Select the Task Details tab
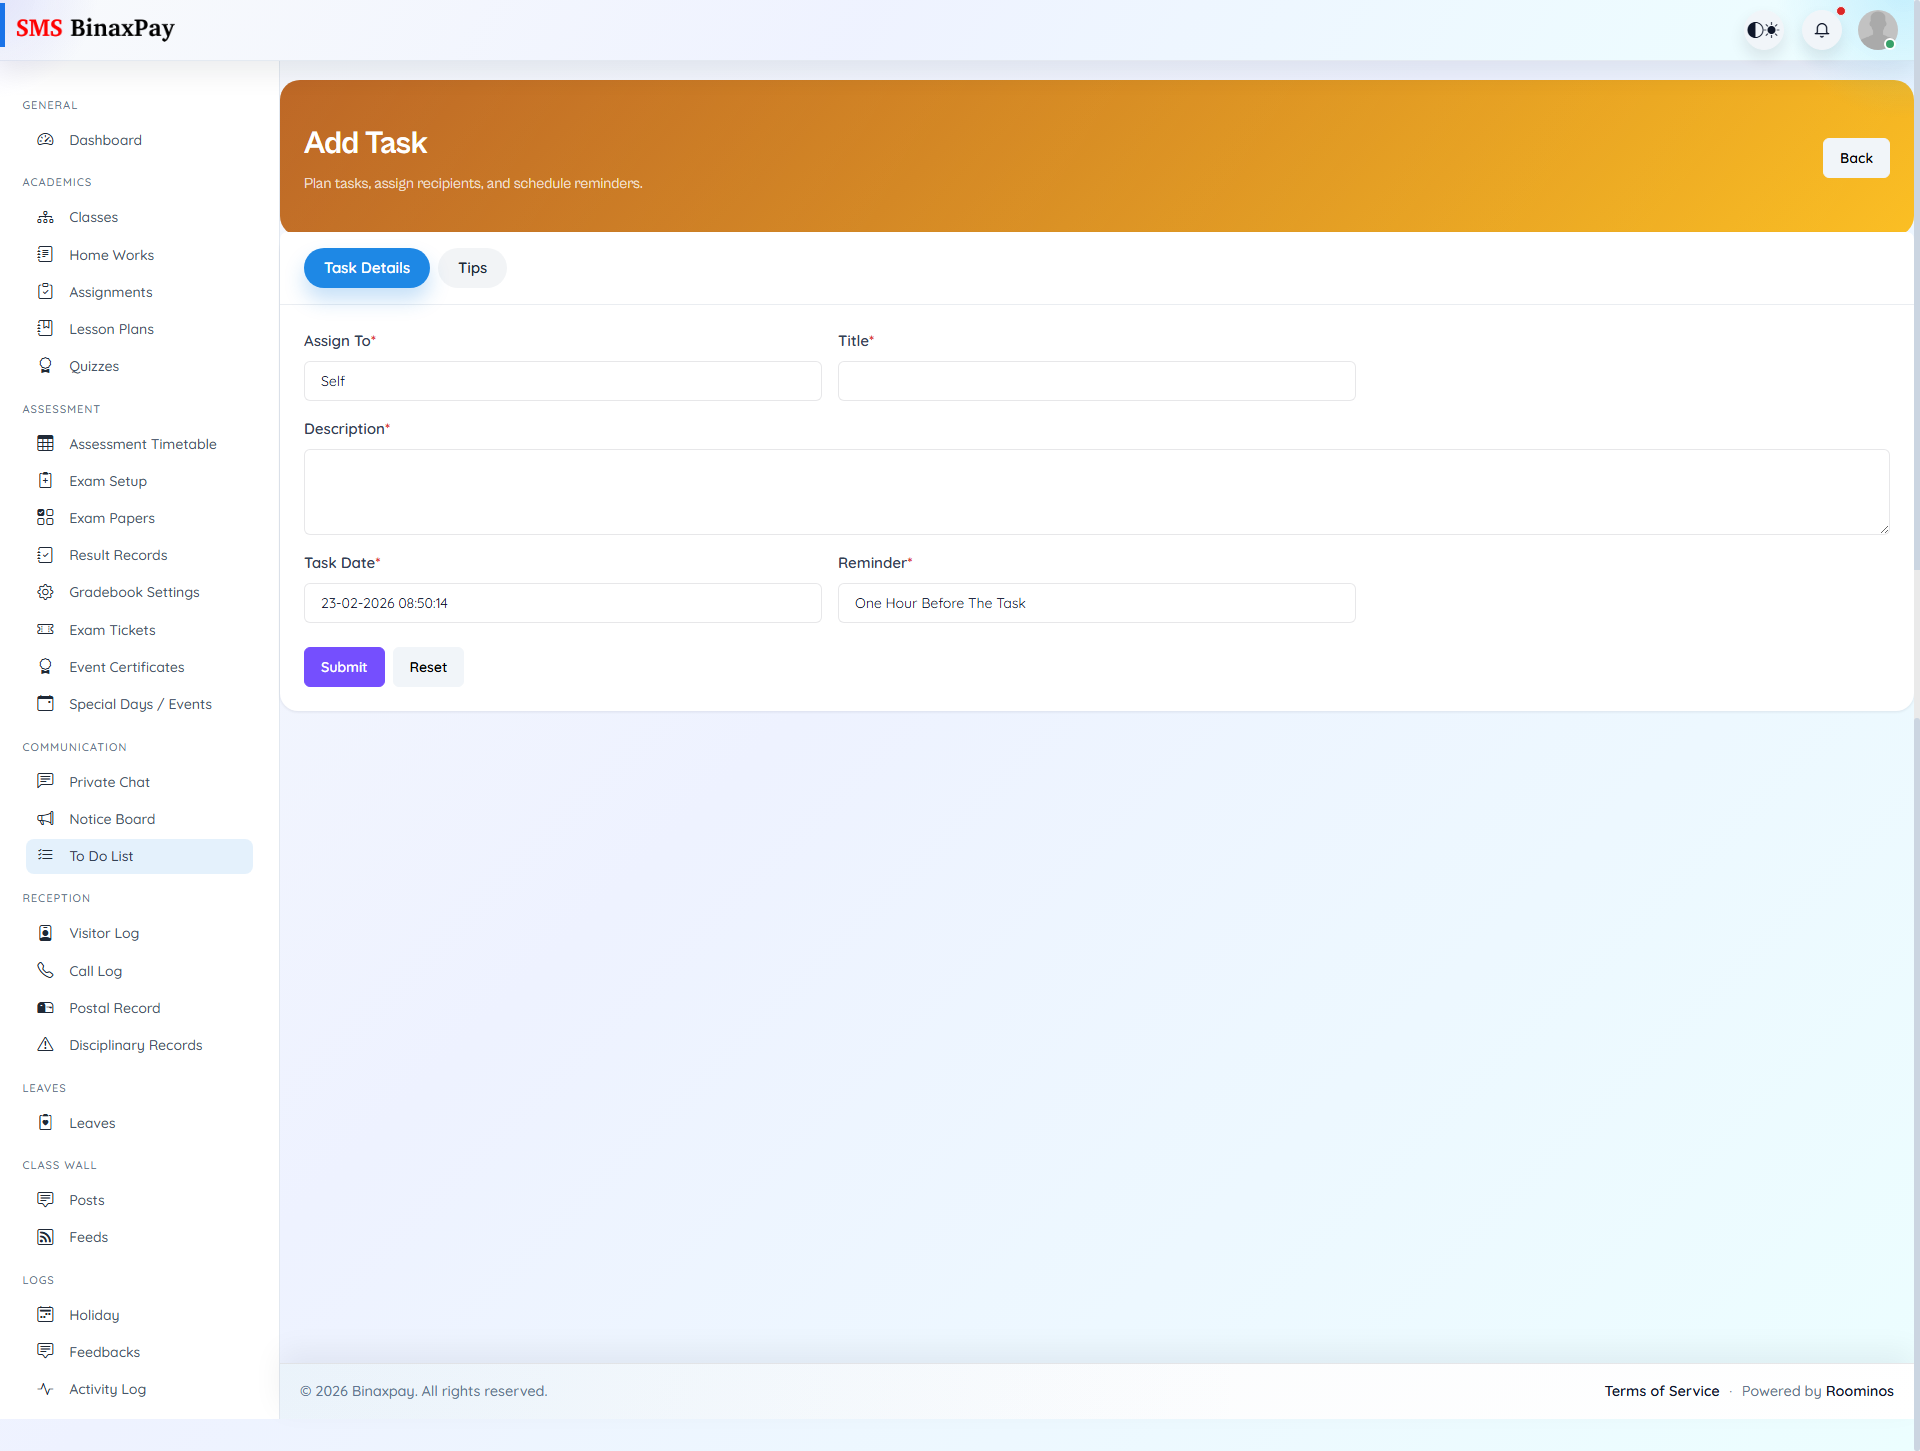The height and width of the screenshot is (1451, 1920). [366, 268]
